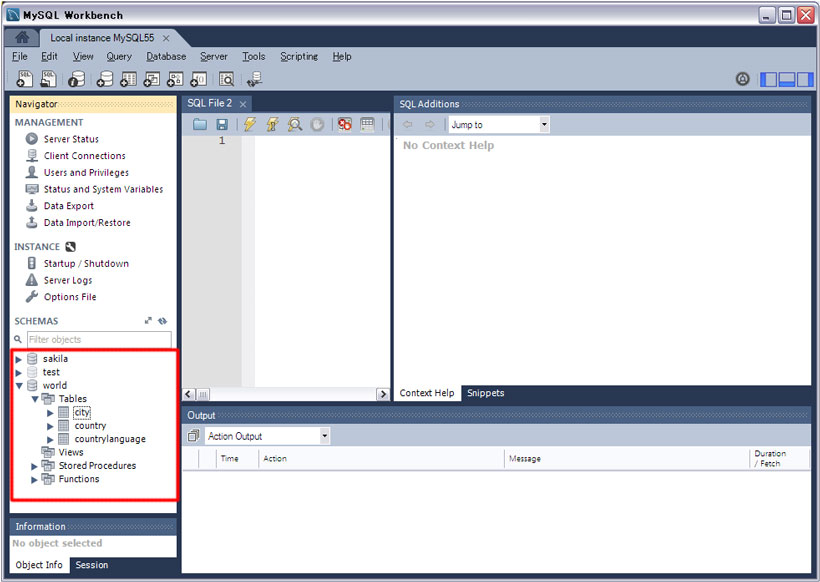Click the circular settings icon top right
The image size is (820, 582).
pyautogui.click(x=743, y=79)
